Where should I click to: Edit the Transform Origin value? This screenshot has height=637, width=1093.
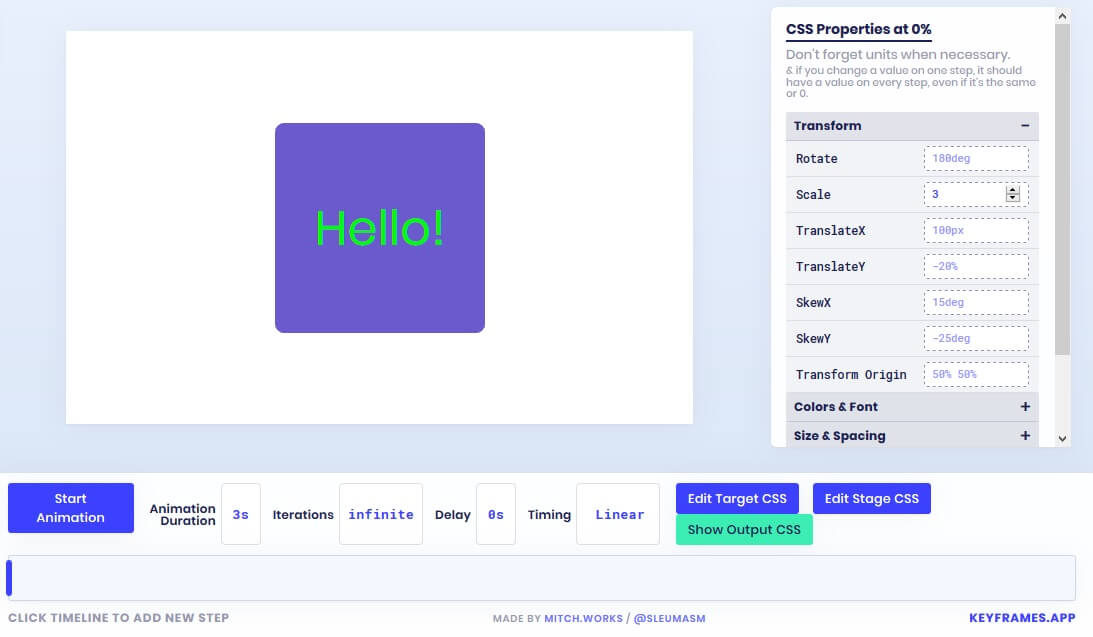coord(976,374)
